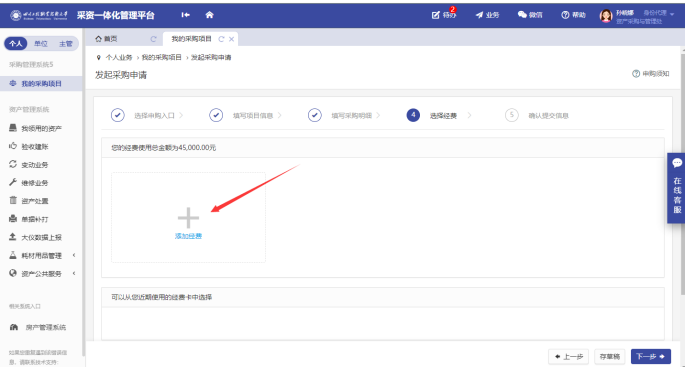Viewport: 686px width, 368px height.
Task: Click the plus icon to add funding
Action: click(x=188, y=218)
